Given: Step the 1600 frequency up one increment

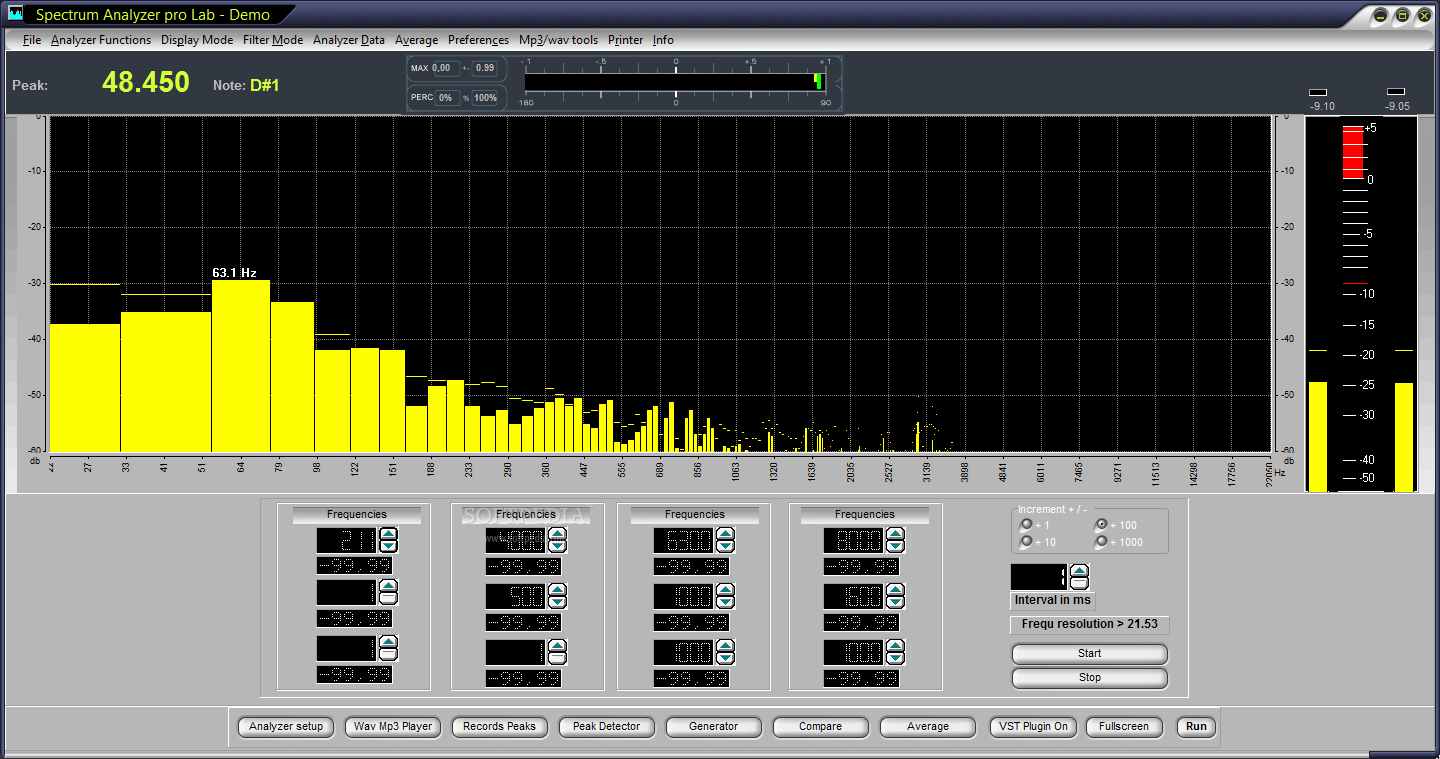Looking at the screenshot, I should (895, 591).
